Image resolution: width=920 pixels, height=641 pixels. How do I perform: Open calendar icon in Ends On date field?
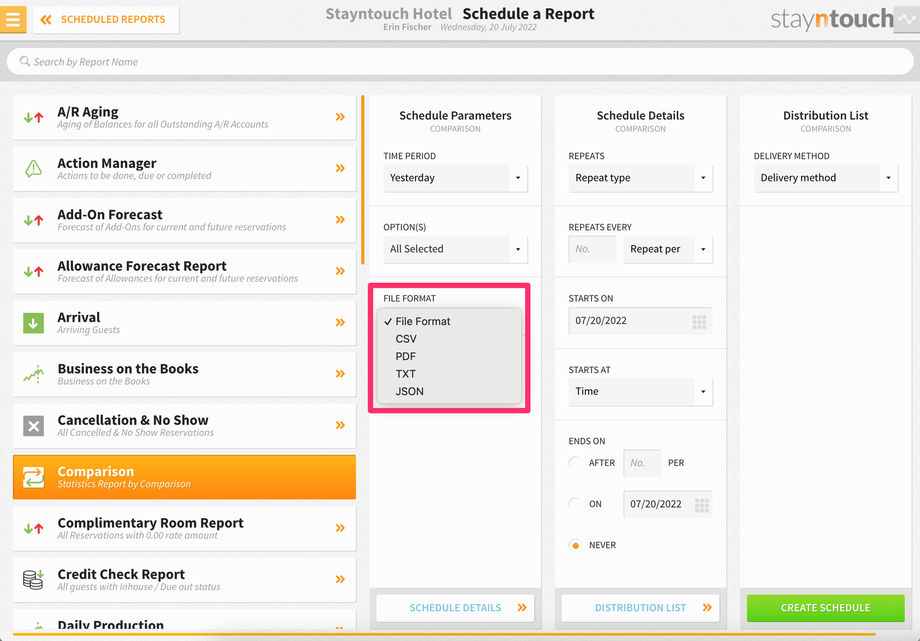point(702,505)
